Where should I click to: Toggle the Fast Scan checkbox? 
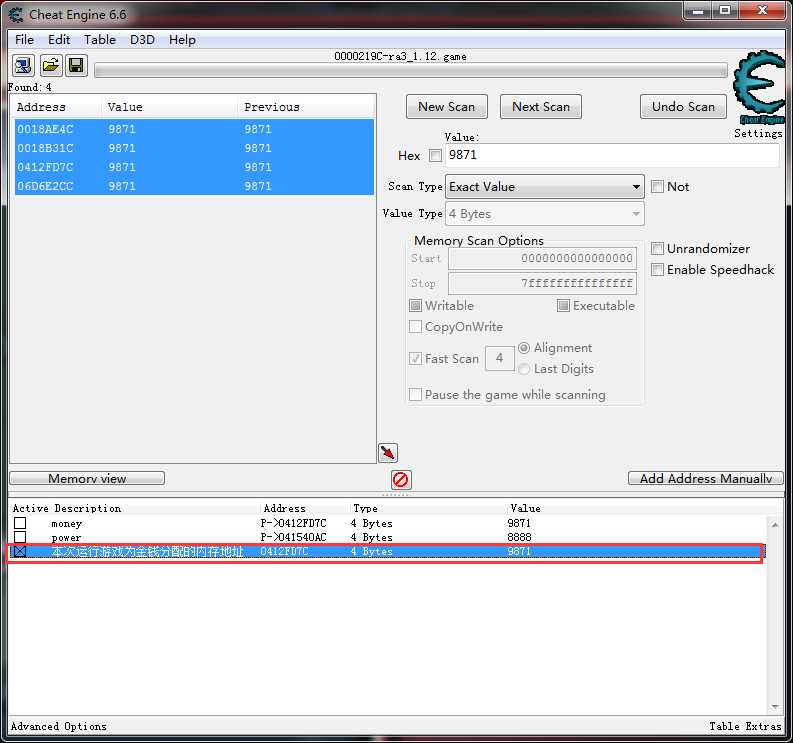click(415, 359)
